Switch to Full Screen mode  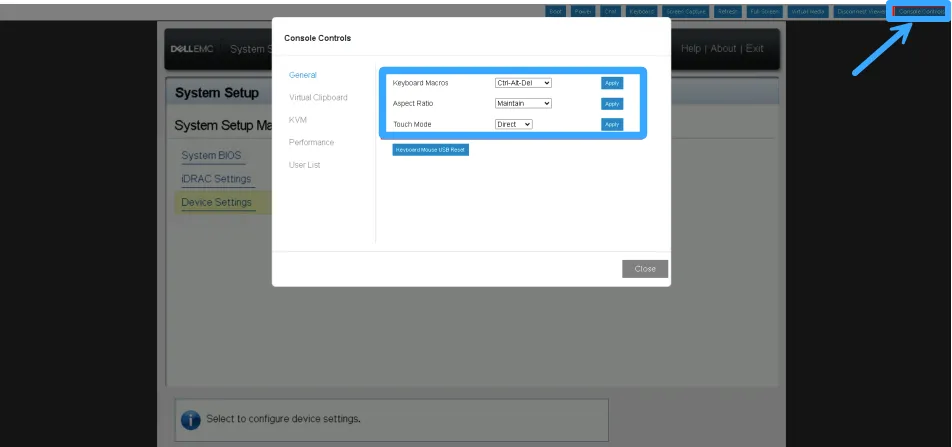coord(764,11)
